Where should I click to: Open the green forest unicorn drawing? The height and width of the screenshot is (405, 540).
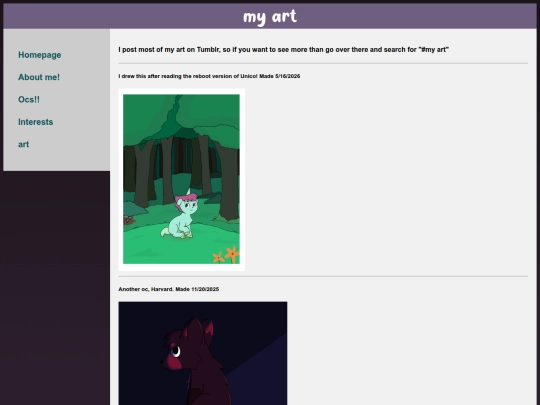pyautogui.click(x=181, y=179)
